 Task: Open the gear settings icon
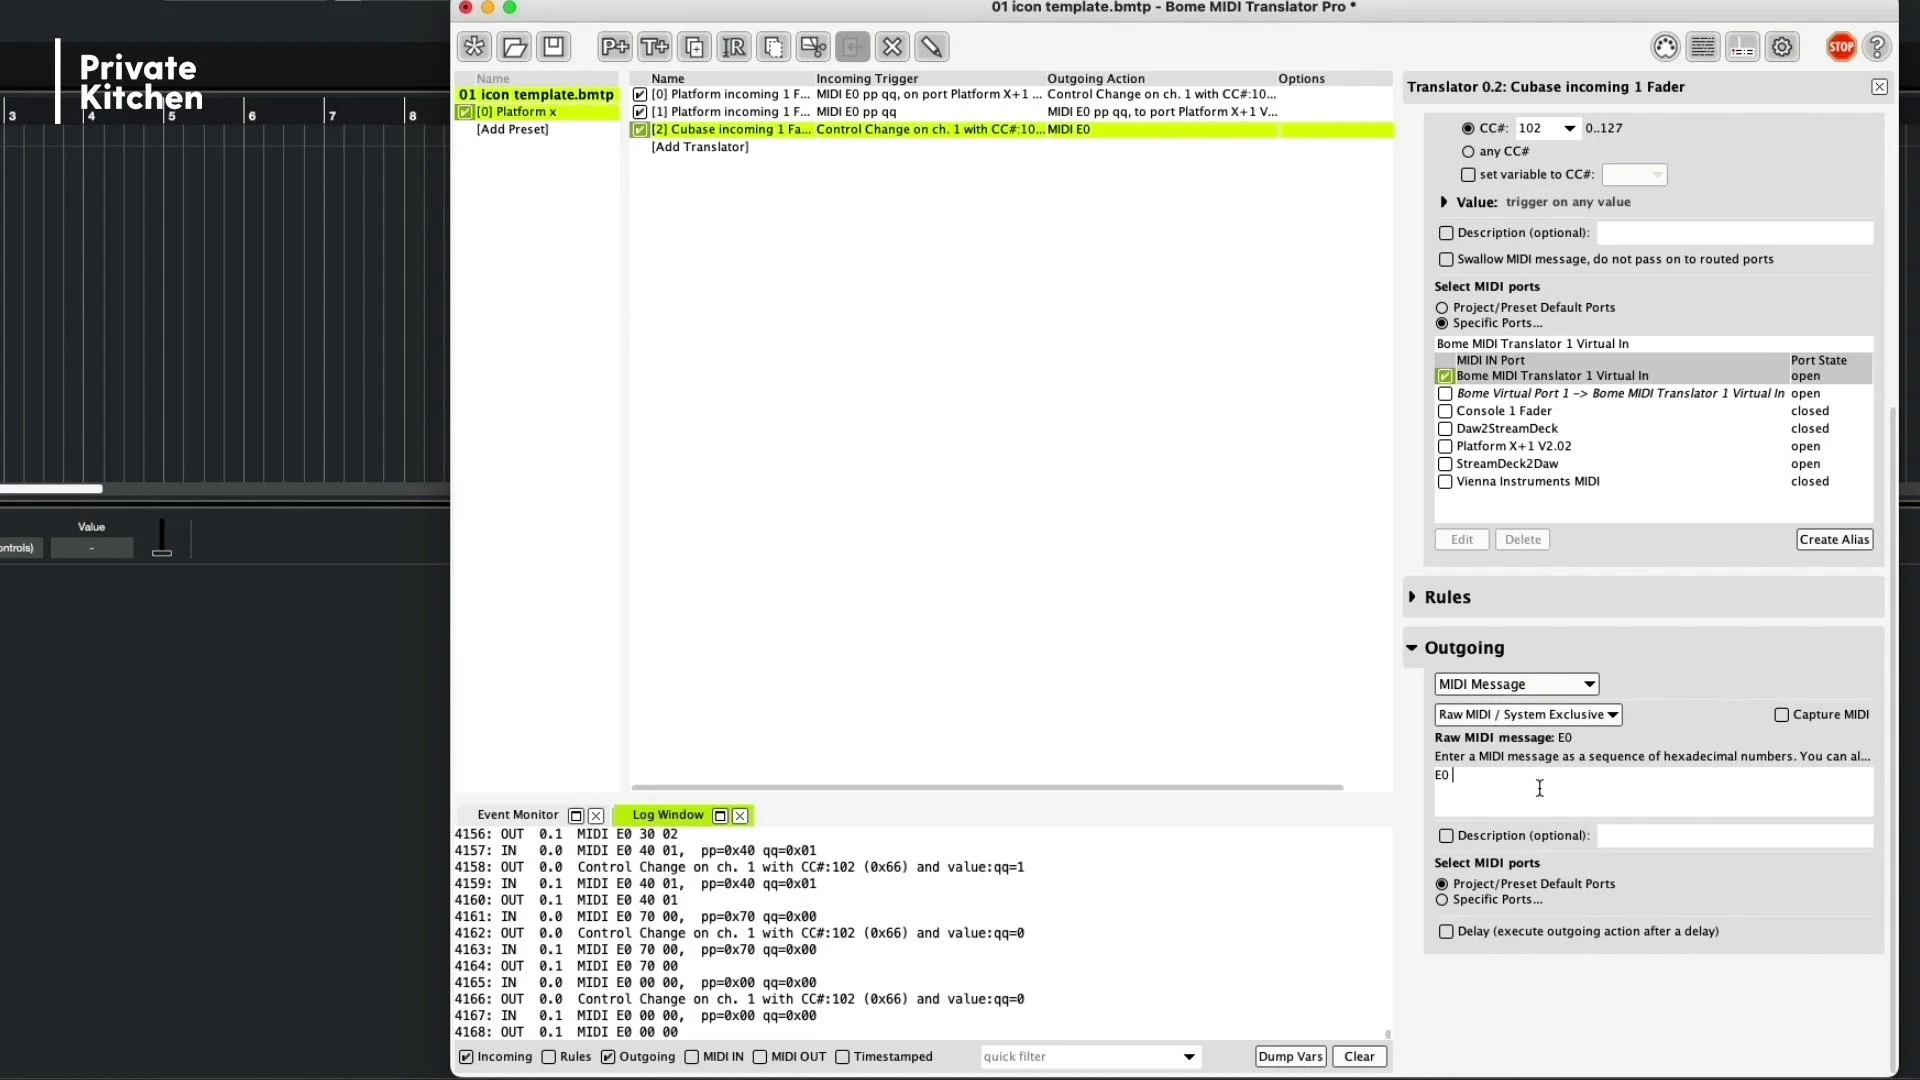(x=1782, y=47)
